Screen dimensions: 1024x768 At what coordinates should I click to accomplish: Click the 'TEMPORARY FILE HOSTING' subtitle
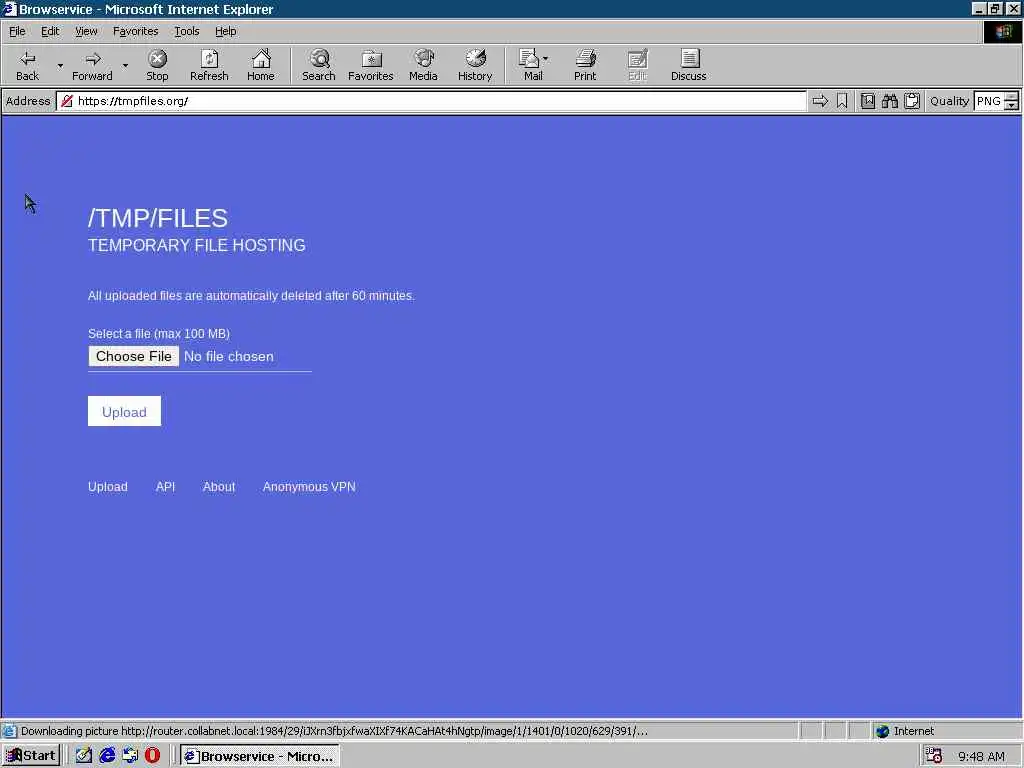tap(197, 245)
